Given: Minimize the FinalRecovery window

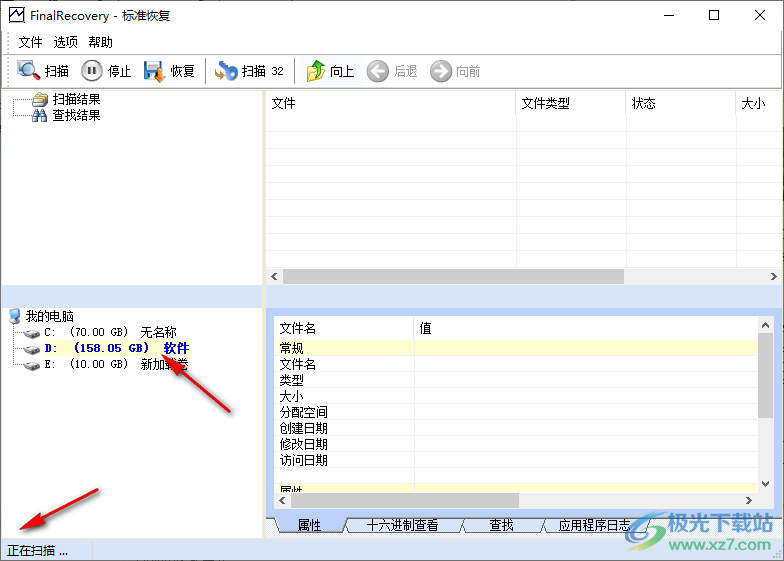Looking at the screenshot, I should (x=668, y=16).
